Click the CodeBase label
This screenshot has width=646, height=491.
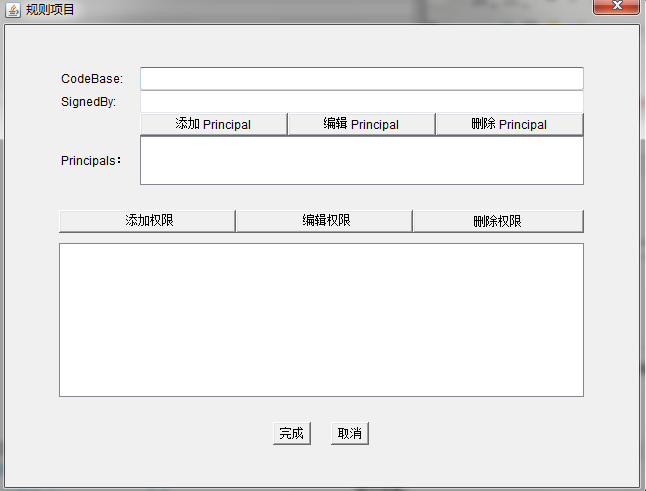(92, 79)
